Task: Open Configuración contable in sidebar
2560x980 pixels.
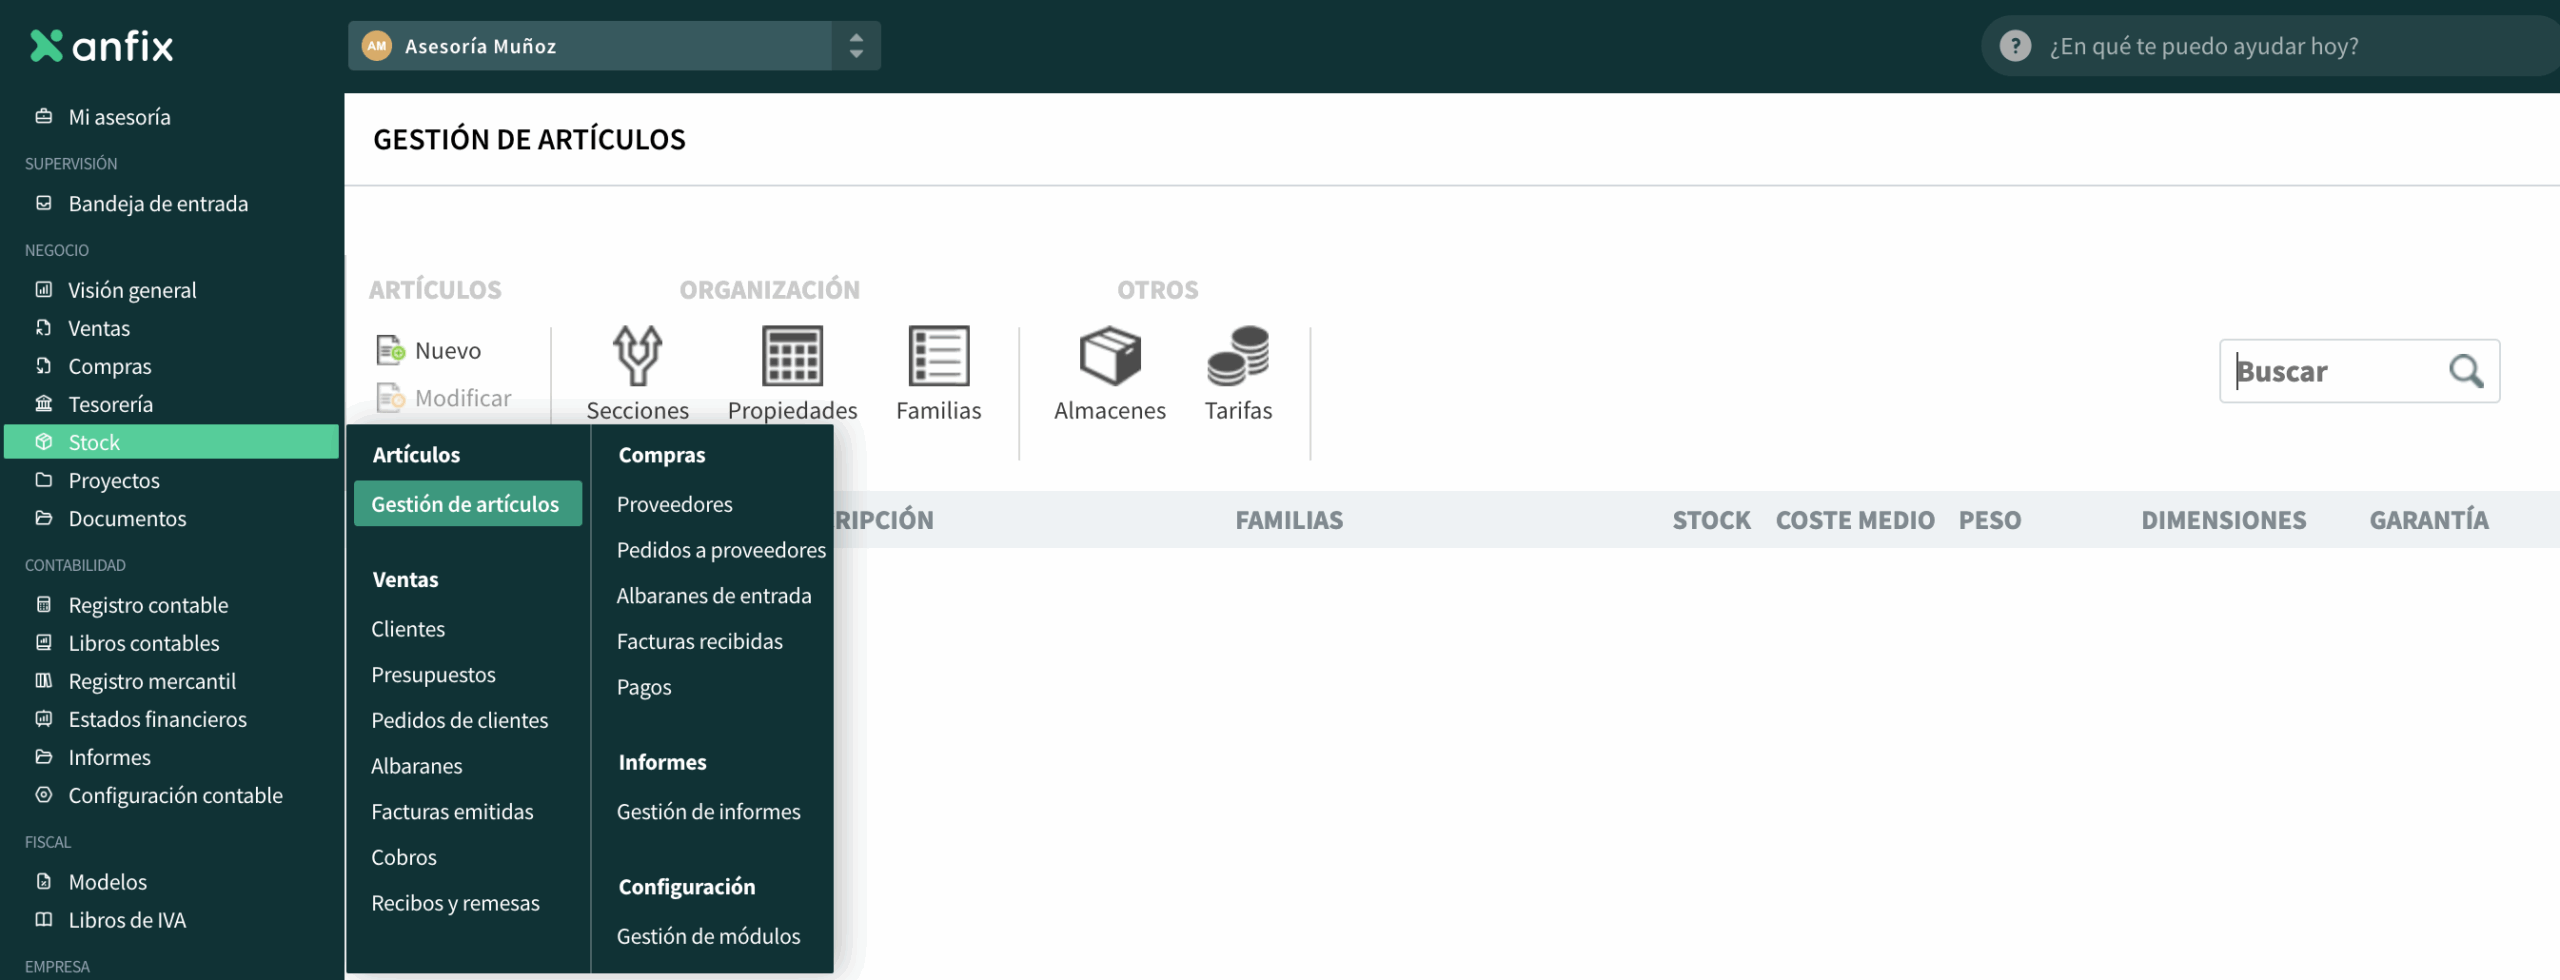Action: (x=175, y=795)
